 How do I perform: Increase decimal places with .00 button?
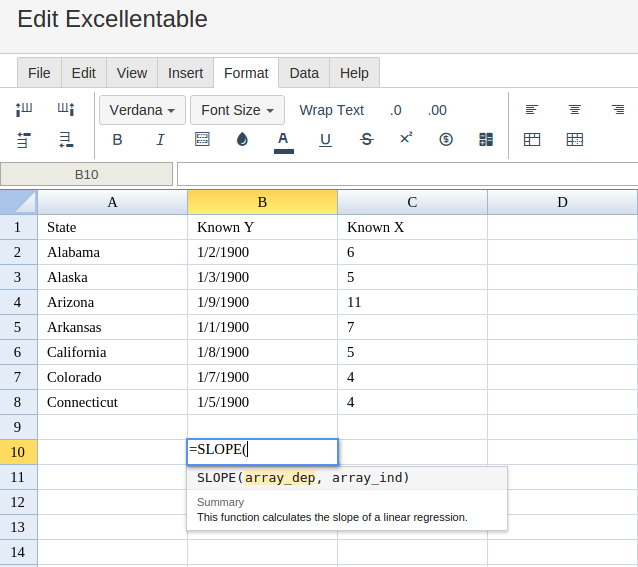437,110
